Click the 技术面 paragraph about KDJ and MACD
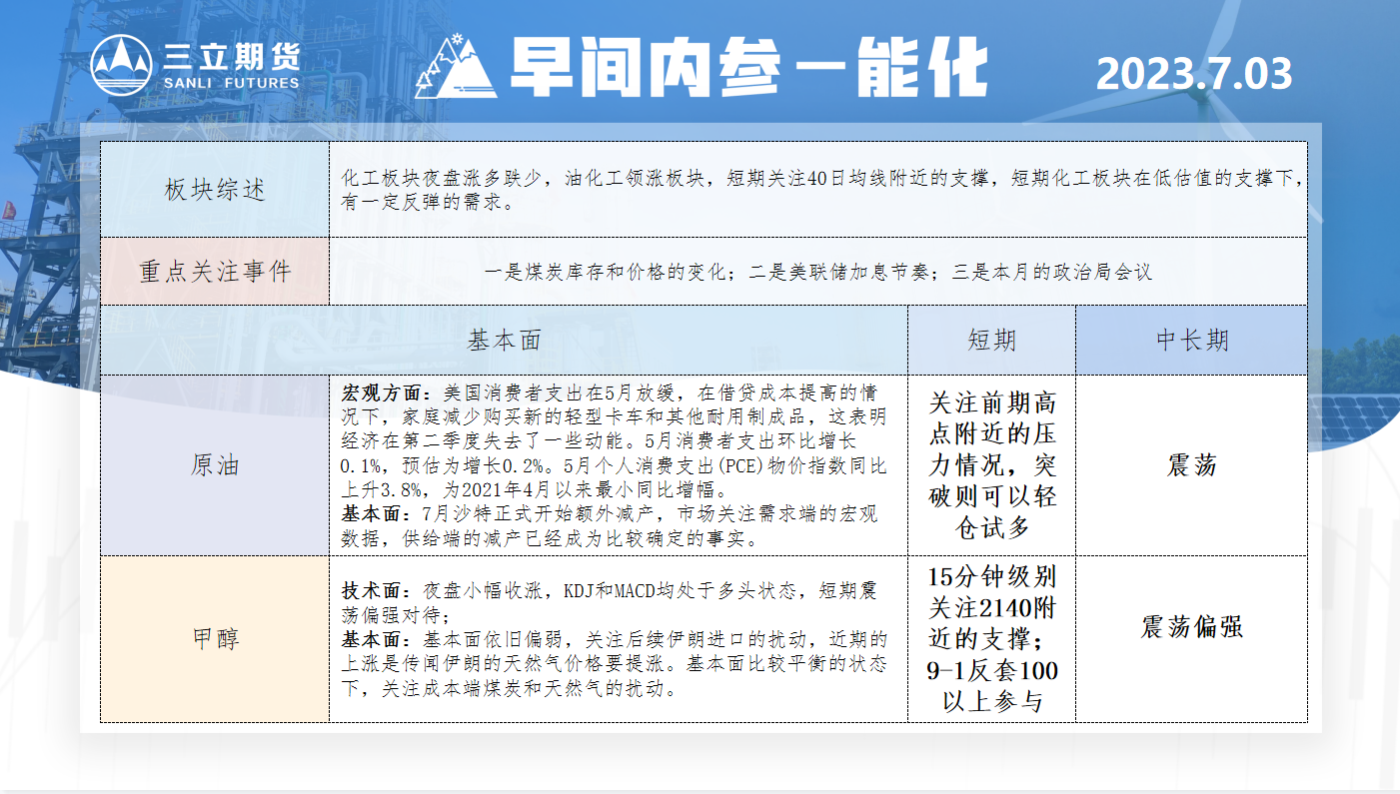This screenshot has height=794, width=1400. point(610,602)
